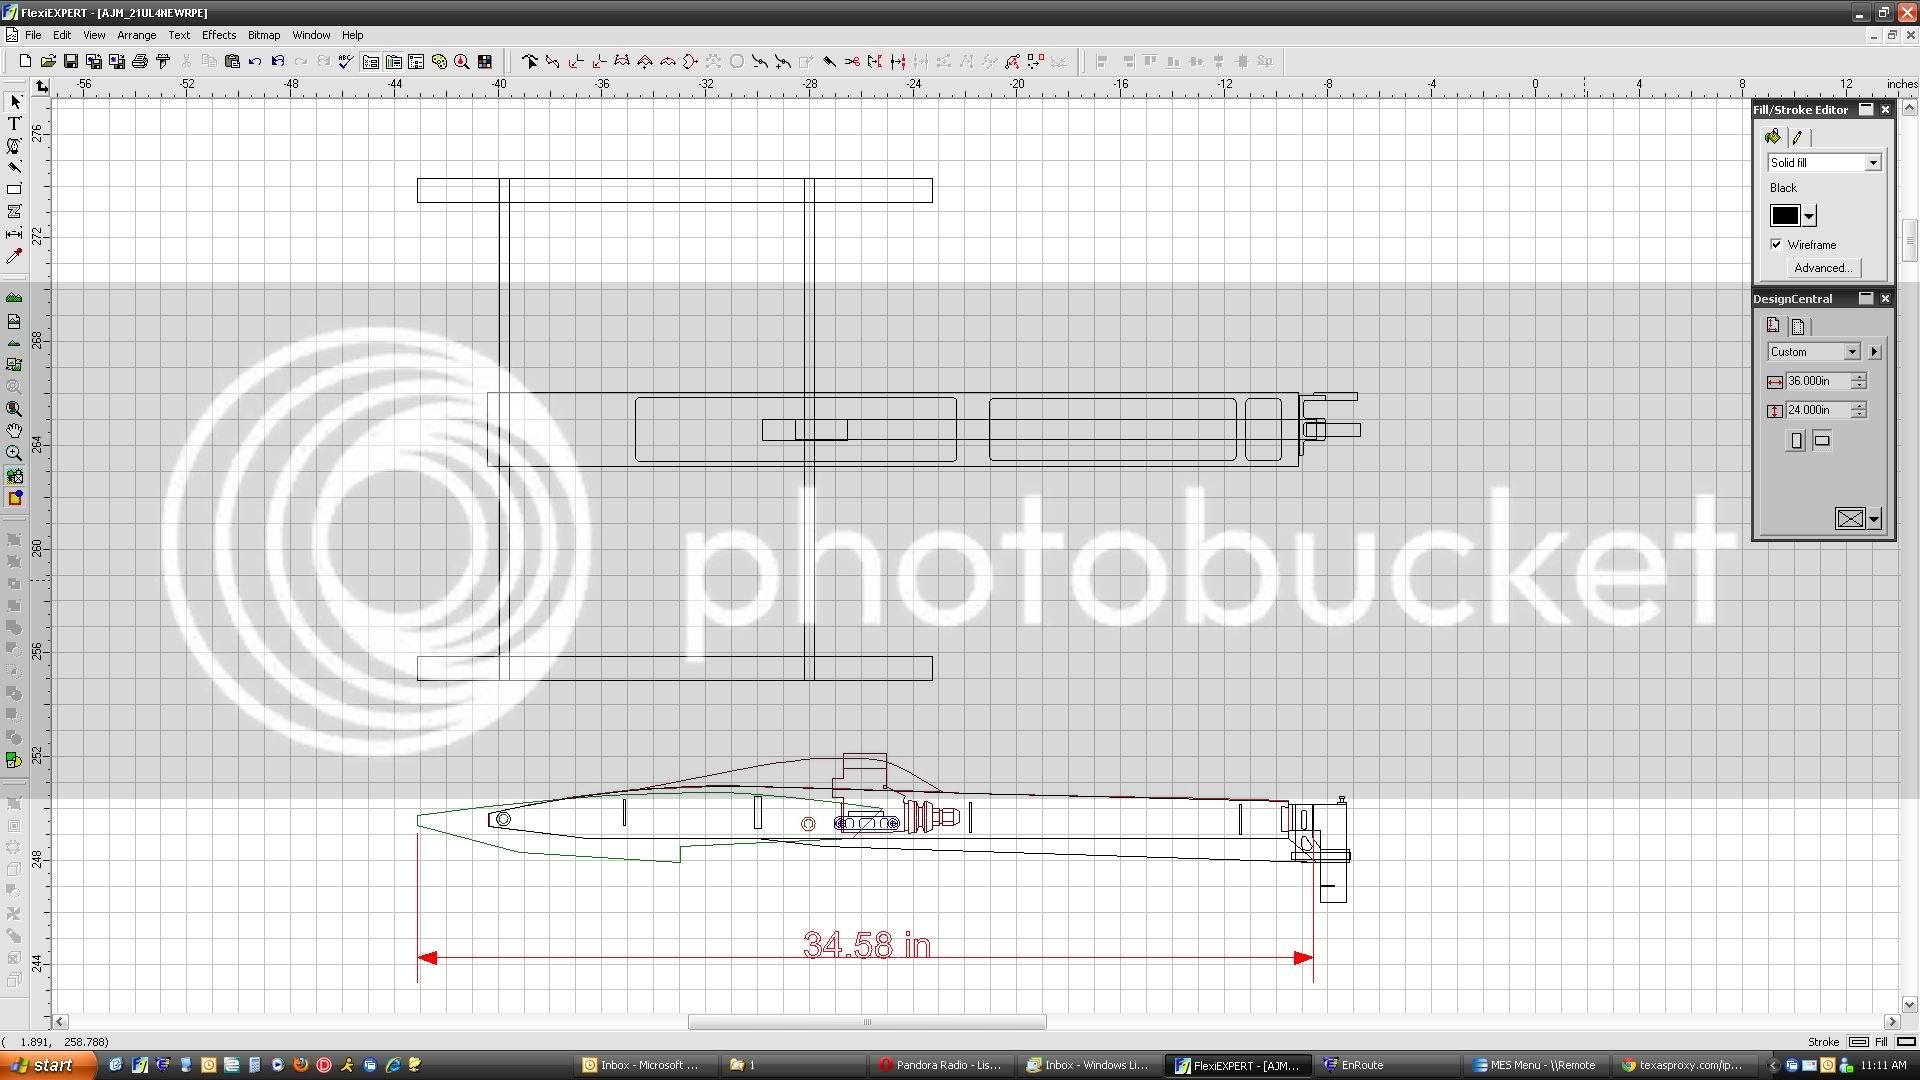The width and height of the screenshot is (1920, 1080).
Task: Choose the Zoom in magnifier tool
Action: [14, 453]
